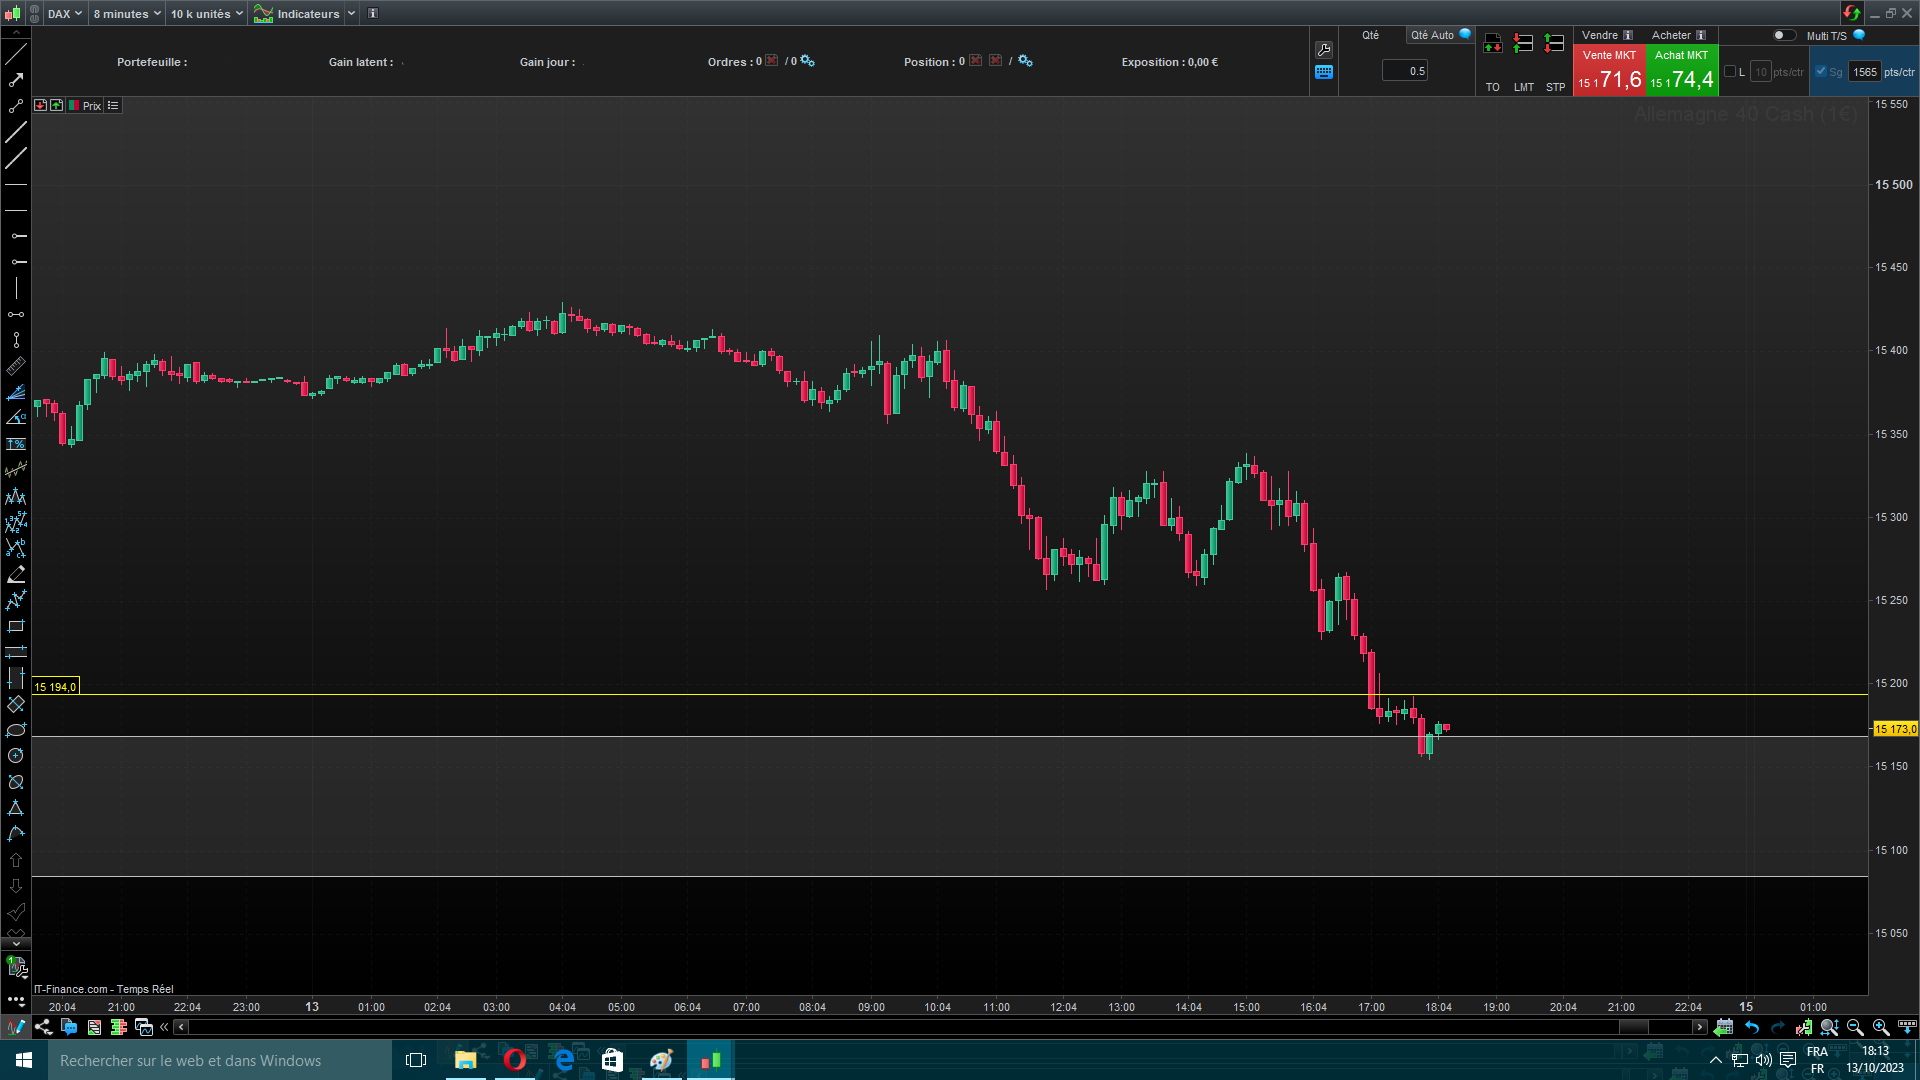Click the undo arrow icon

coord(1752,1027)
